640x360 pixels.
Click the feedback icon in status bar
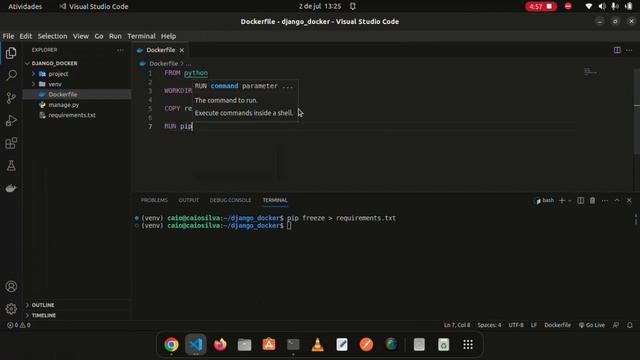pyautogui.click(x=616, y=325)
